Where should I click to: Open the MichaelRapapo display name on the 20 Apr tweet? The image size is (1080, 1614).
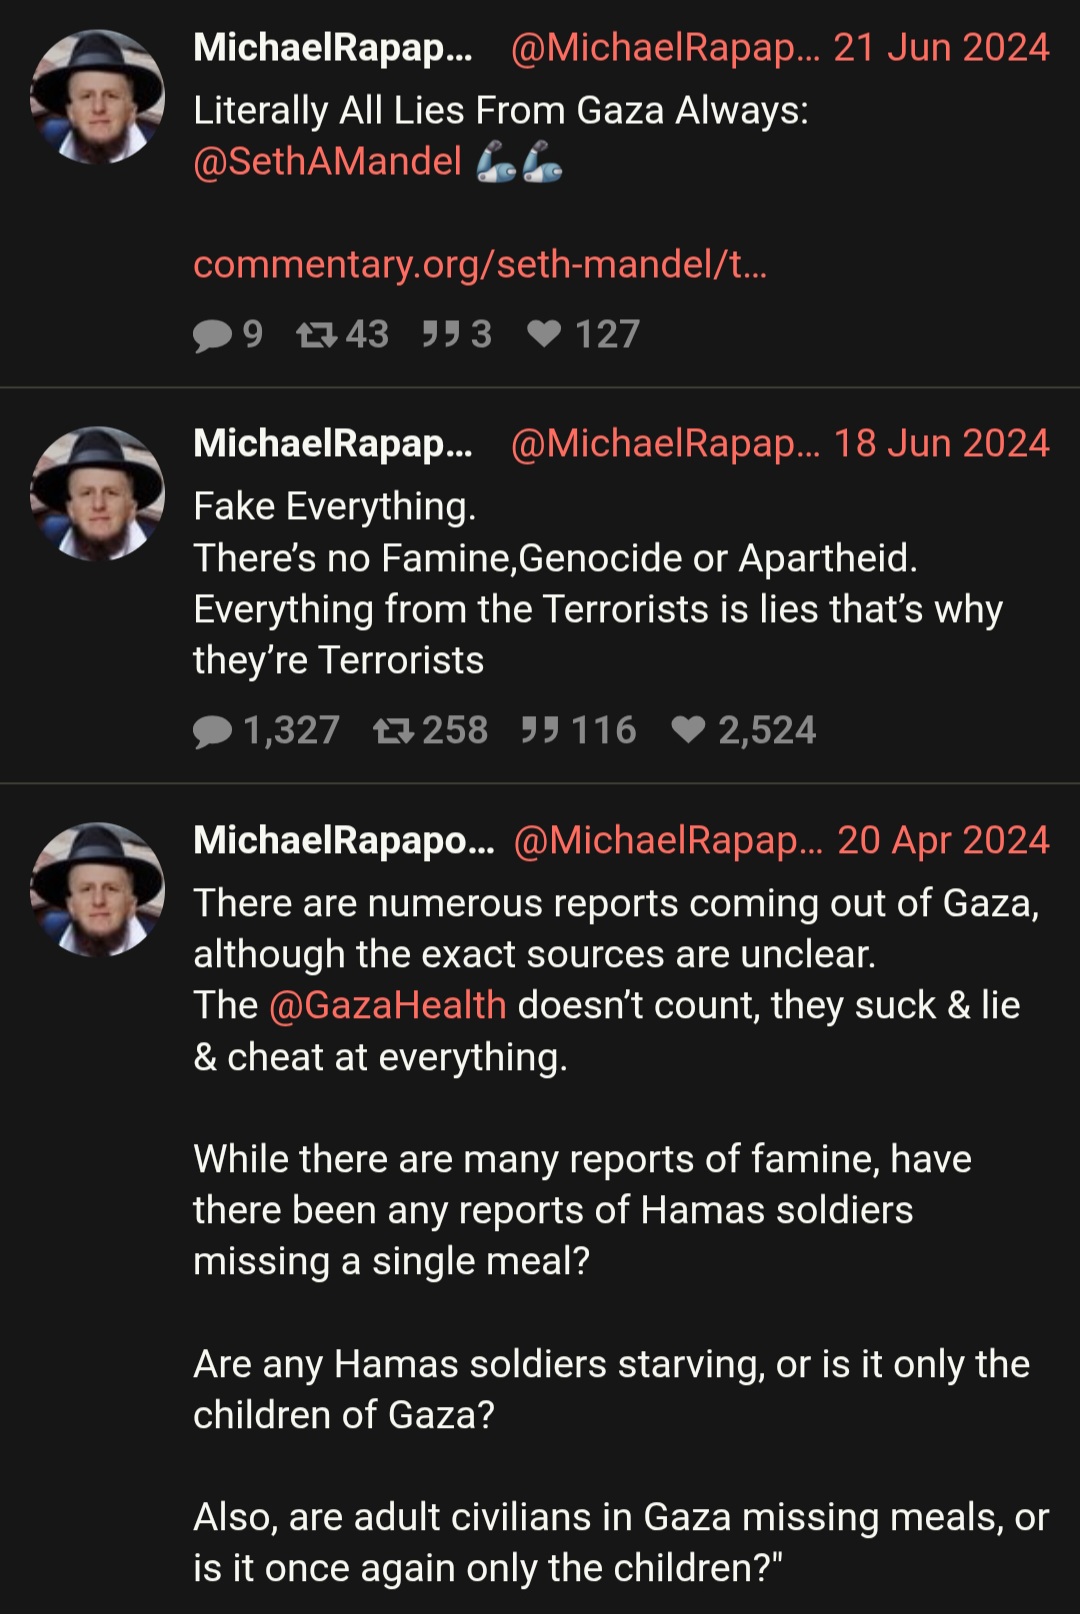[344, 840]
